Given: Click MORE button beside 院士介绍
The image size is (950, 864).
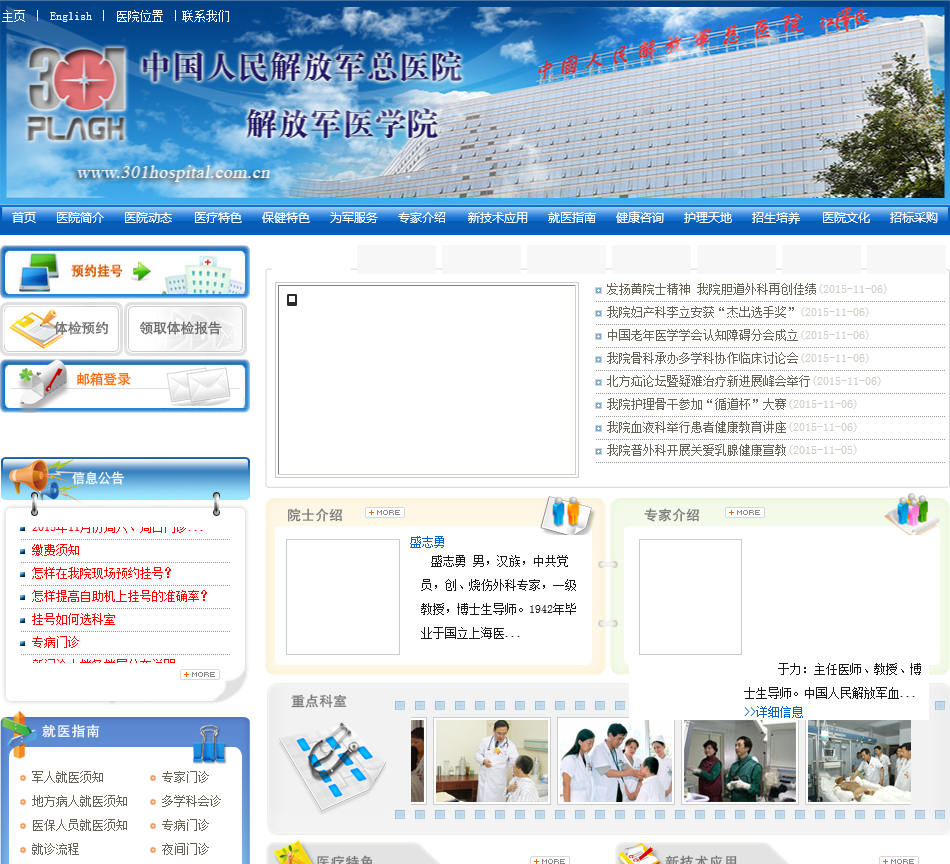Looking at the screenshot, I should [x=385, y=513].
